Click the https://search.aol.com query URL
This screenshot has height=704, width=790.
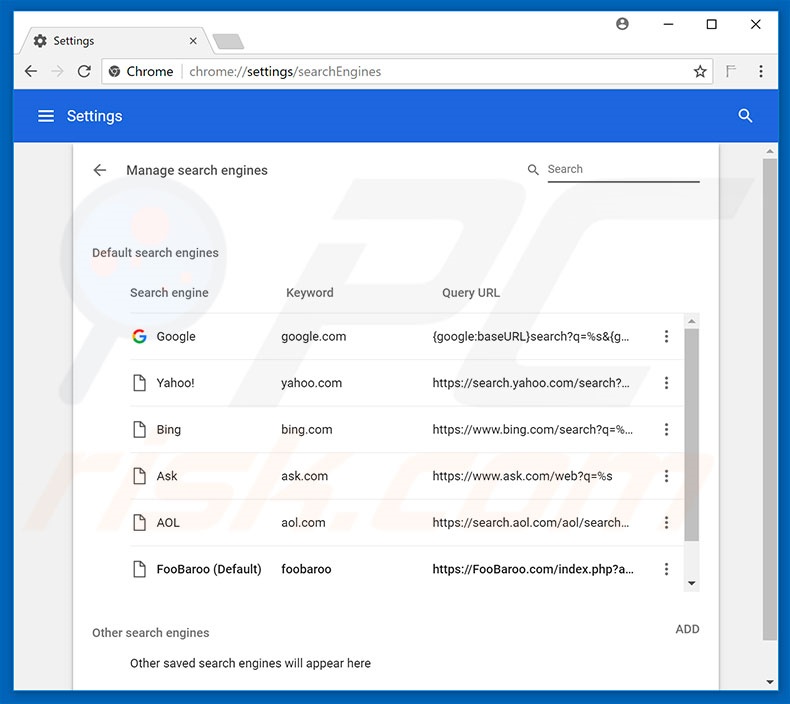(531, 523)
